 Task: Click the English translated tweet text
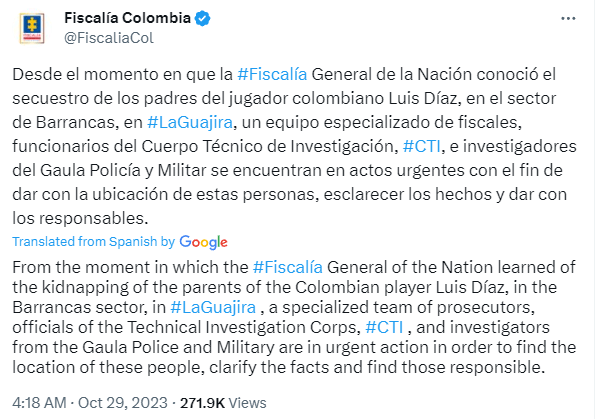pyautogui.click(x=300, y=348)
